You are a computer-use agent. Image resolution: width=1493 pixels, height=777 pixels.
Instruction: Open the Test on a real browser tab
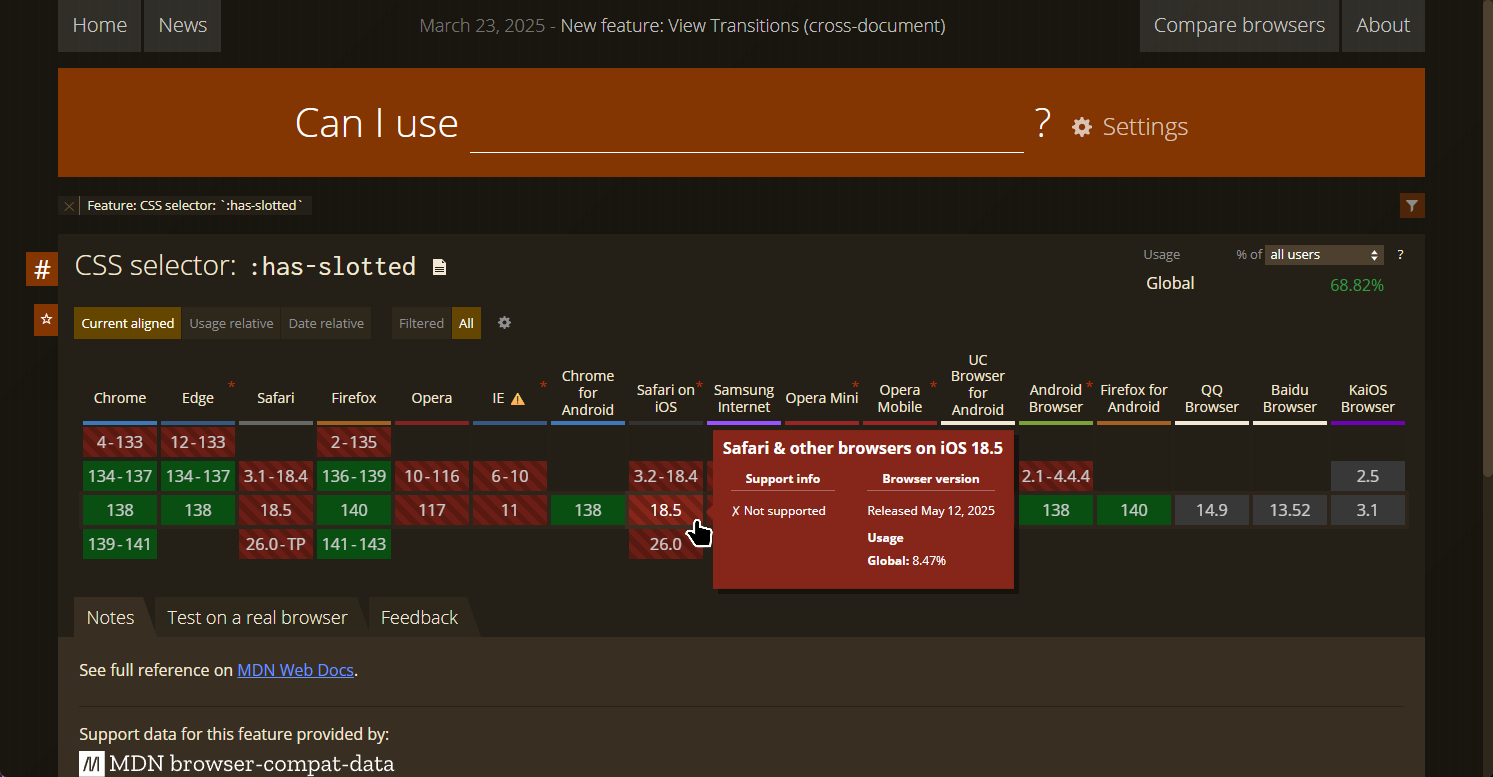click(257, 617)
